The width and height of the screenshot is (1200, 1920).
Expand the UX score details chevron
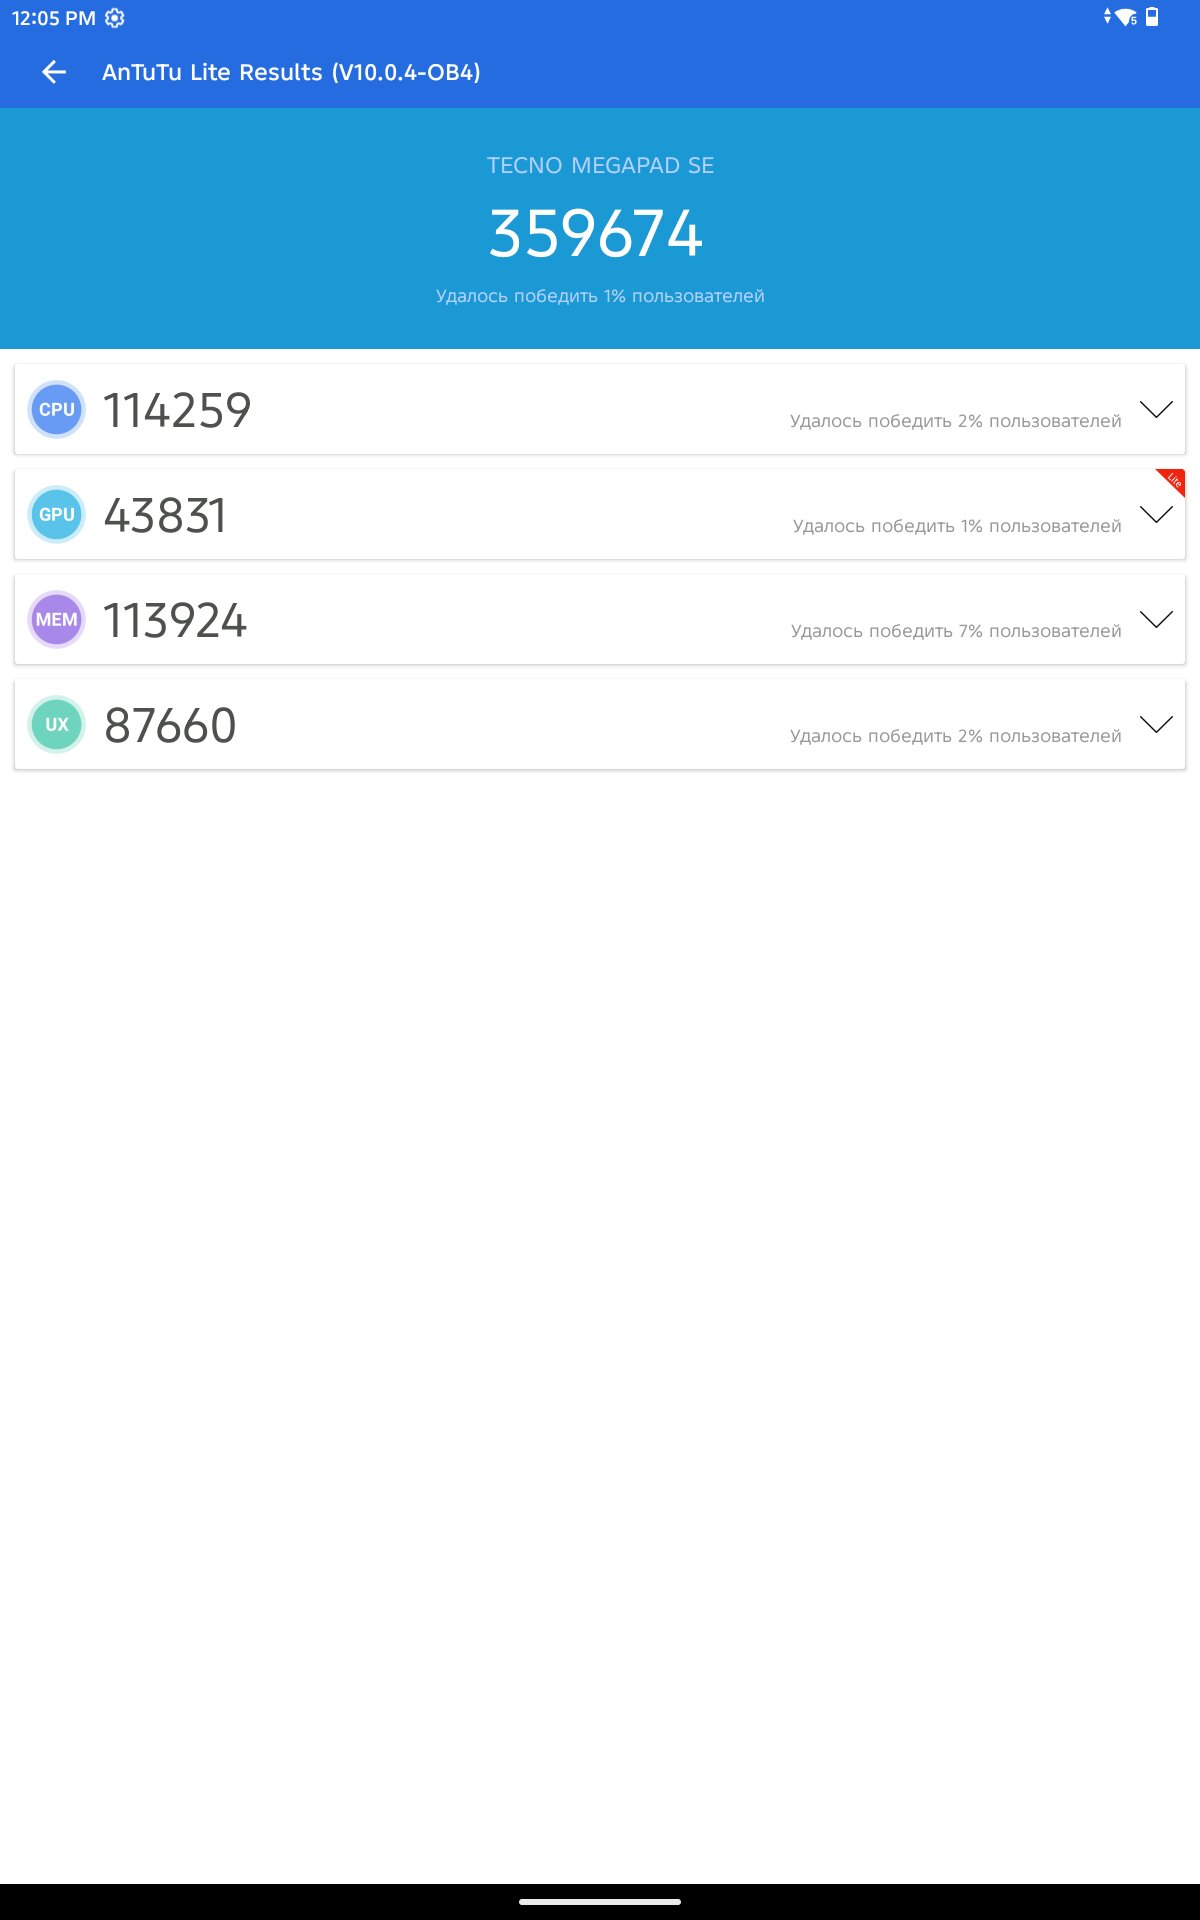pos(1156,725)
